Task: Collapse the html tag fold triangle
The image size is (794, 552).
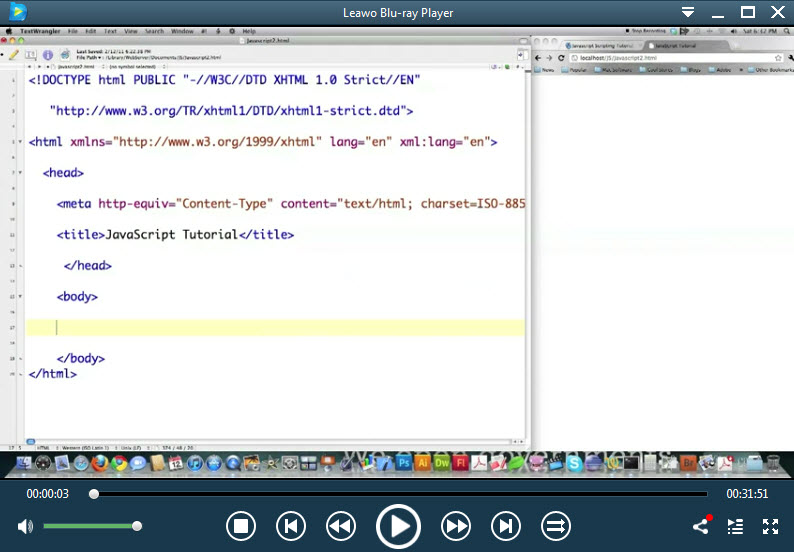Action: pos(20,142)
